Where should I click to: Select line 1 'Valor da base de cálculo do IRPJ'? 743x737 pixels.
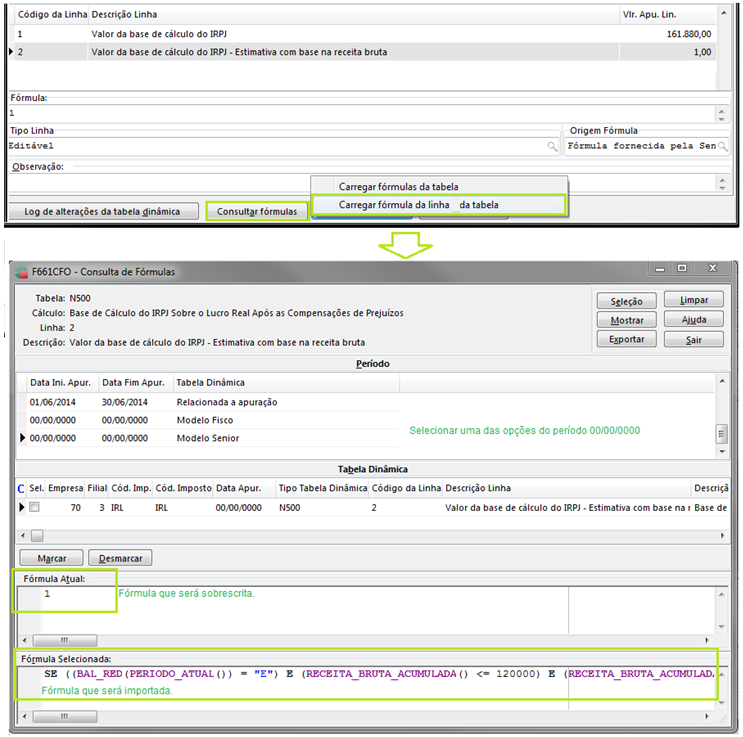(x=363, y=34)
